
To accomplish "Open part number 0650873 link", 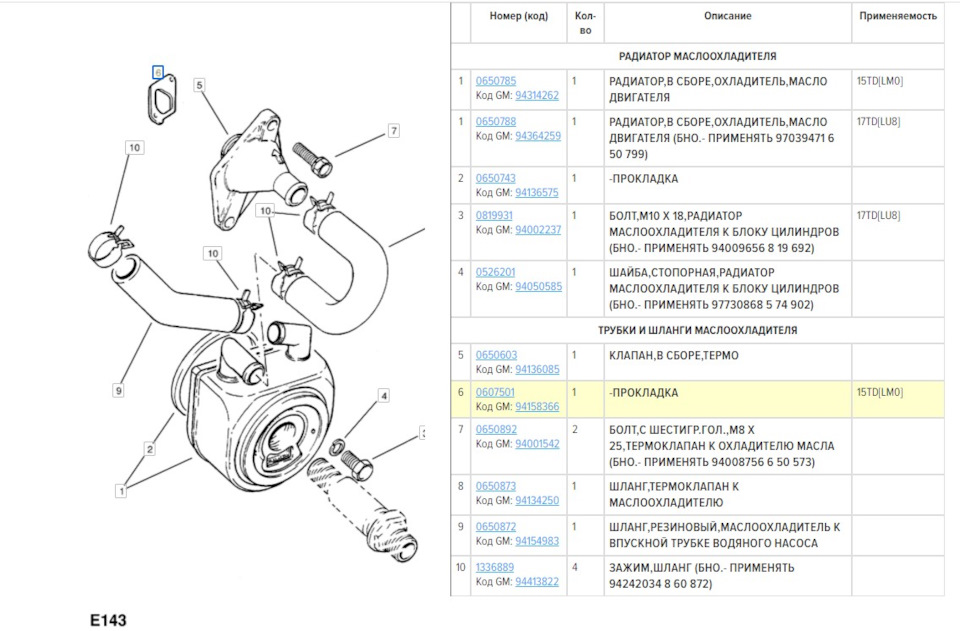I will 496,487.
